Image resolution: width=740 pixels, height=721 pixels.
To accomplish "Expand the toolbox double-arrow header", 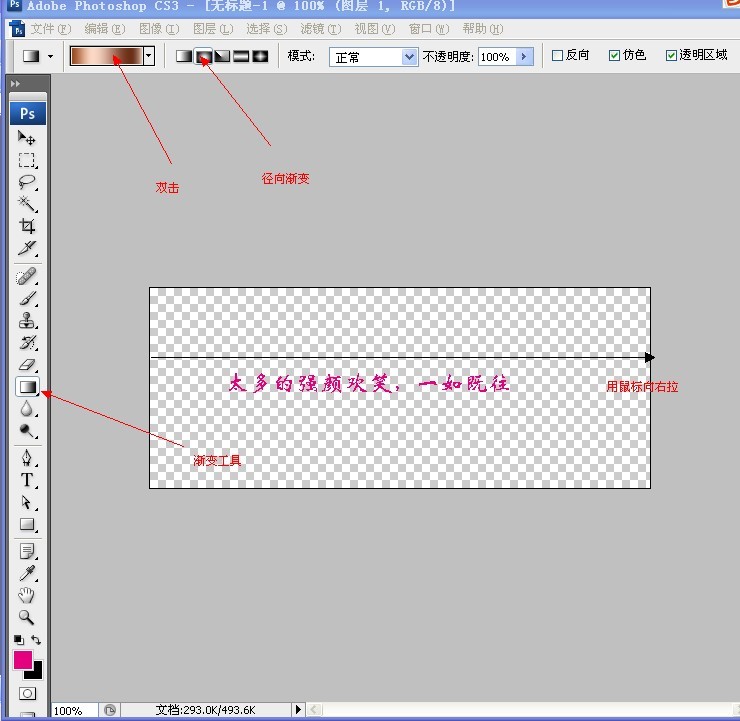I will click(x=15, y=84).
